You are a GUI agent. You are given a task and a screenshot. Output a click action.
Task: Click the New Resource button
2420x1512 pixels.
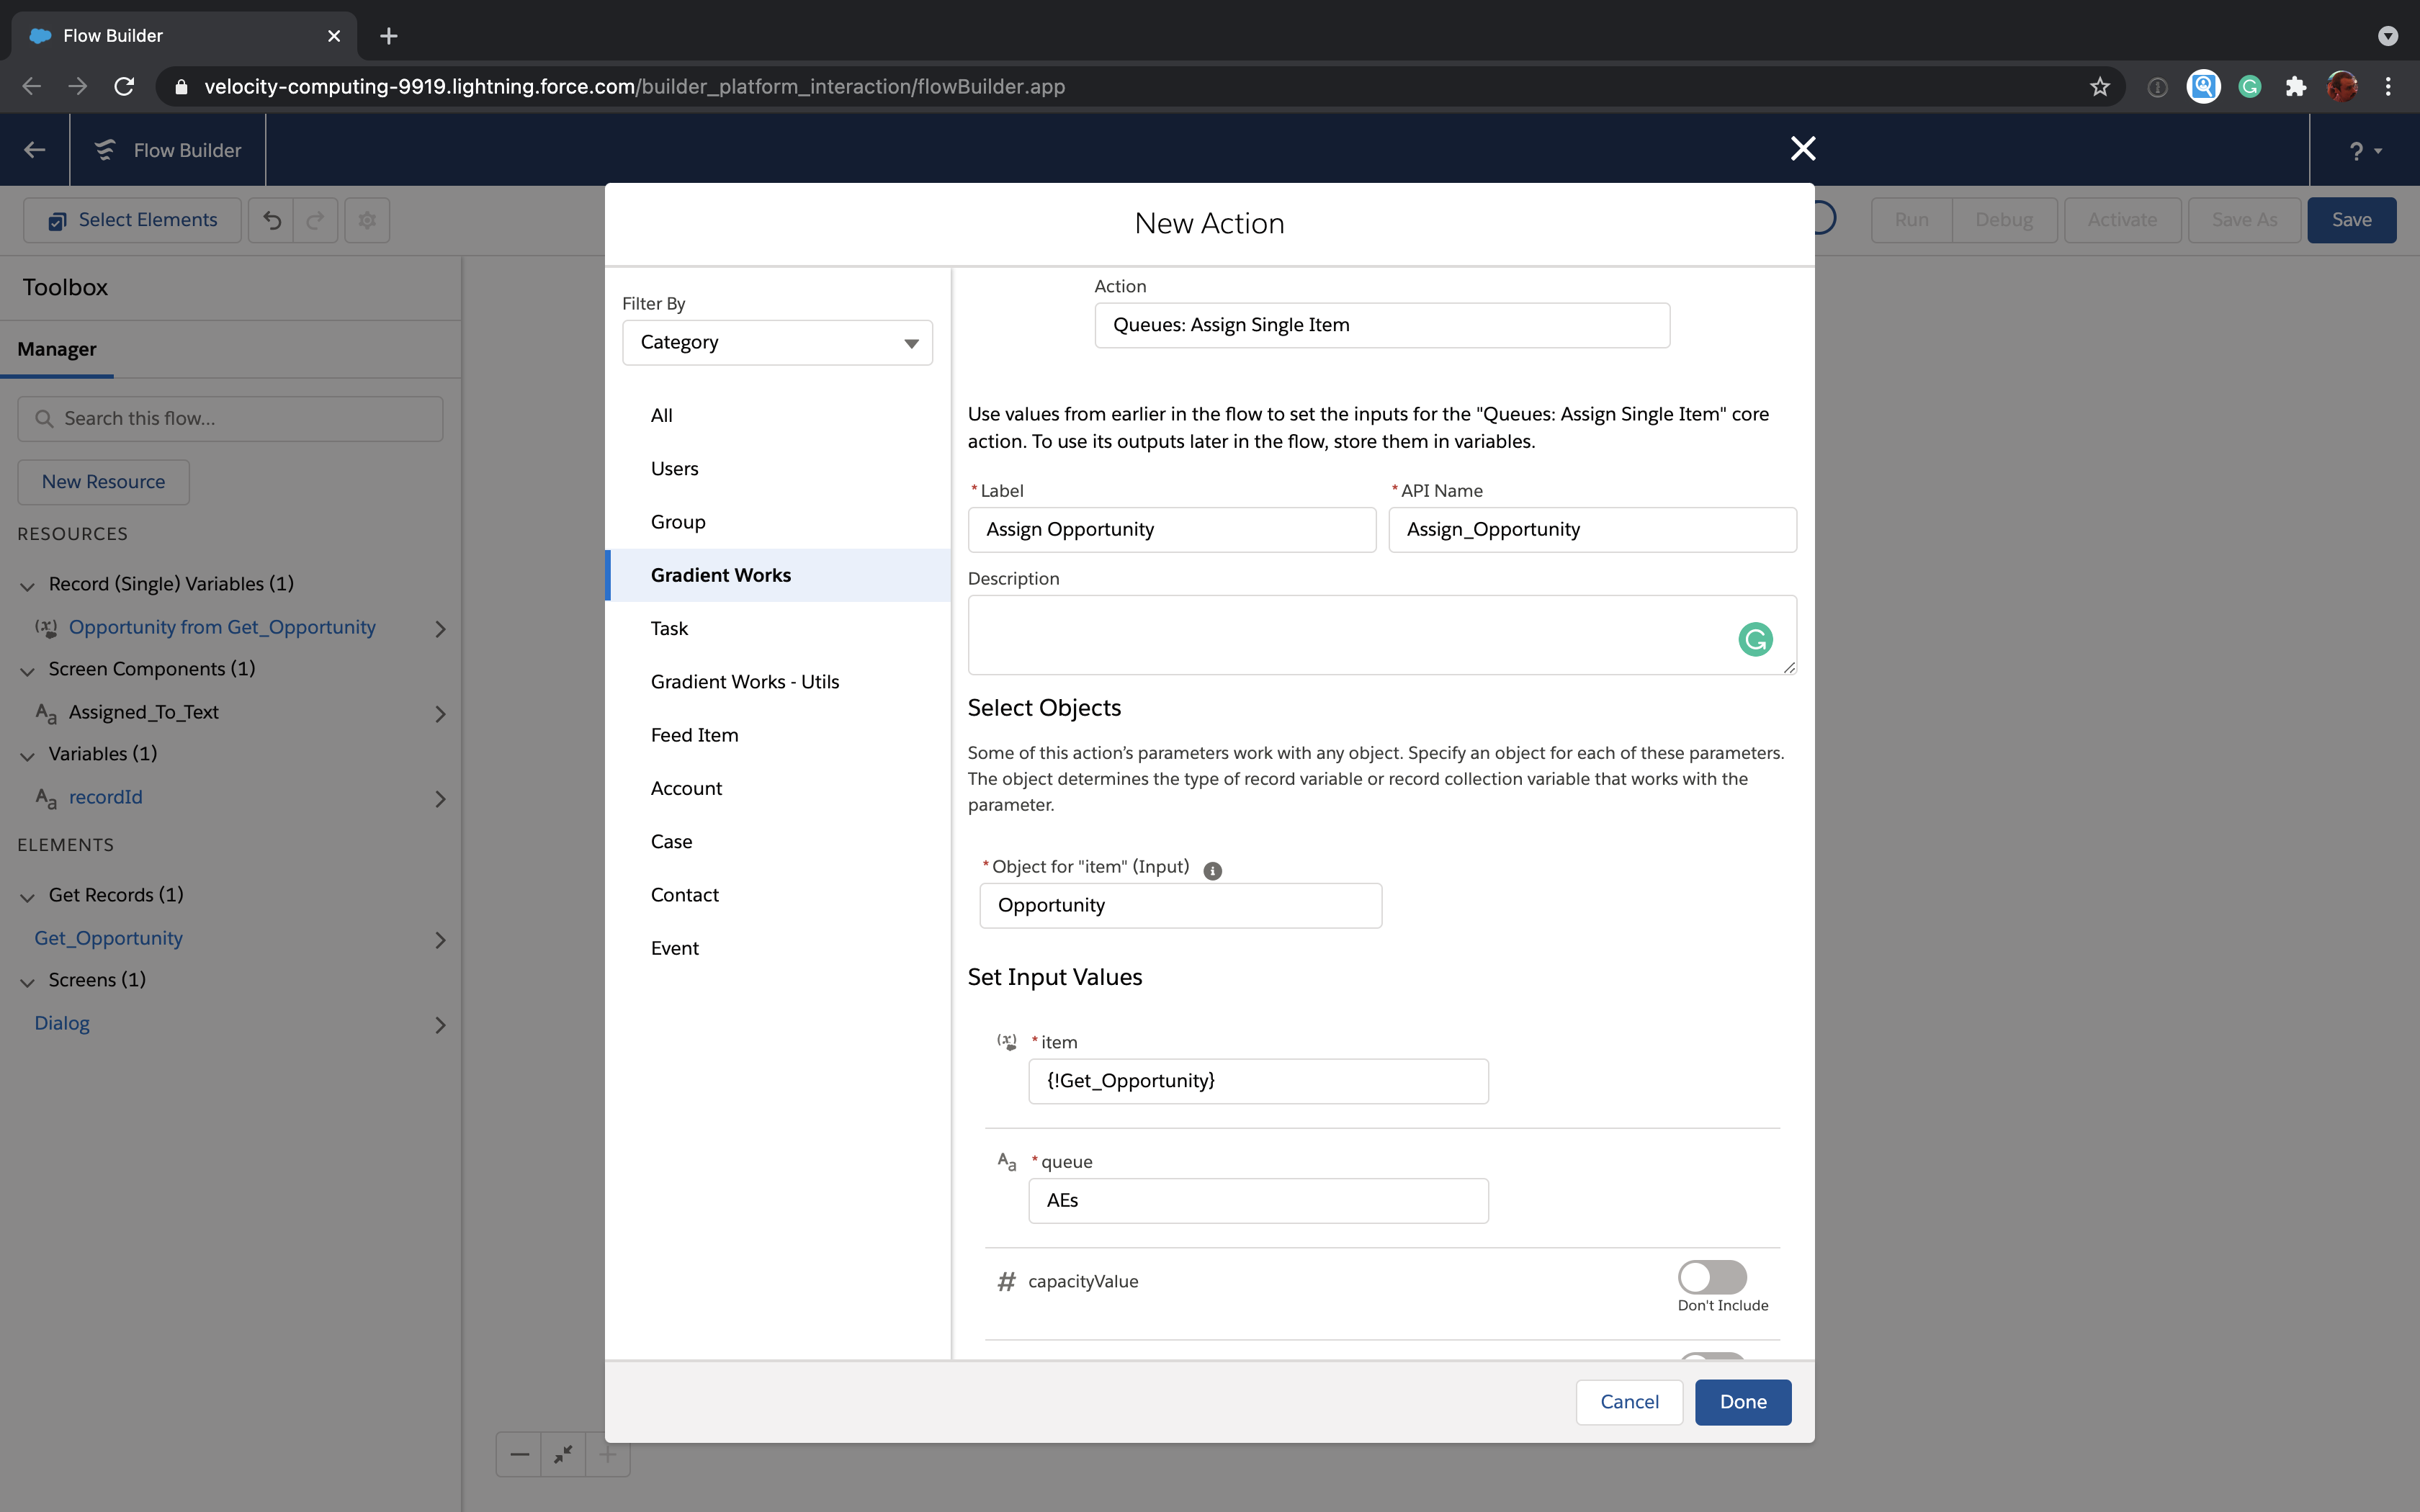[103, 481]
